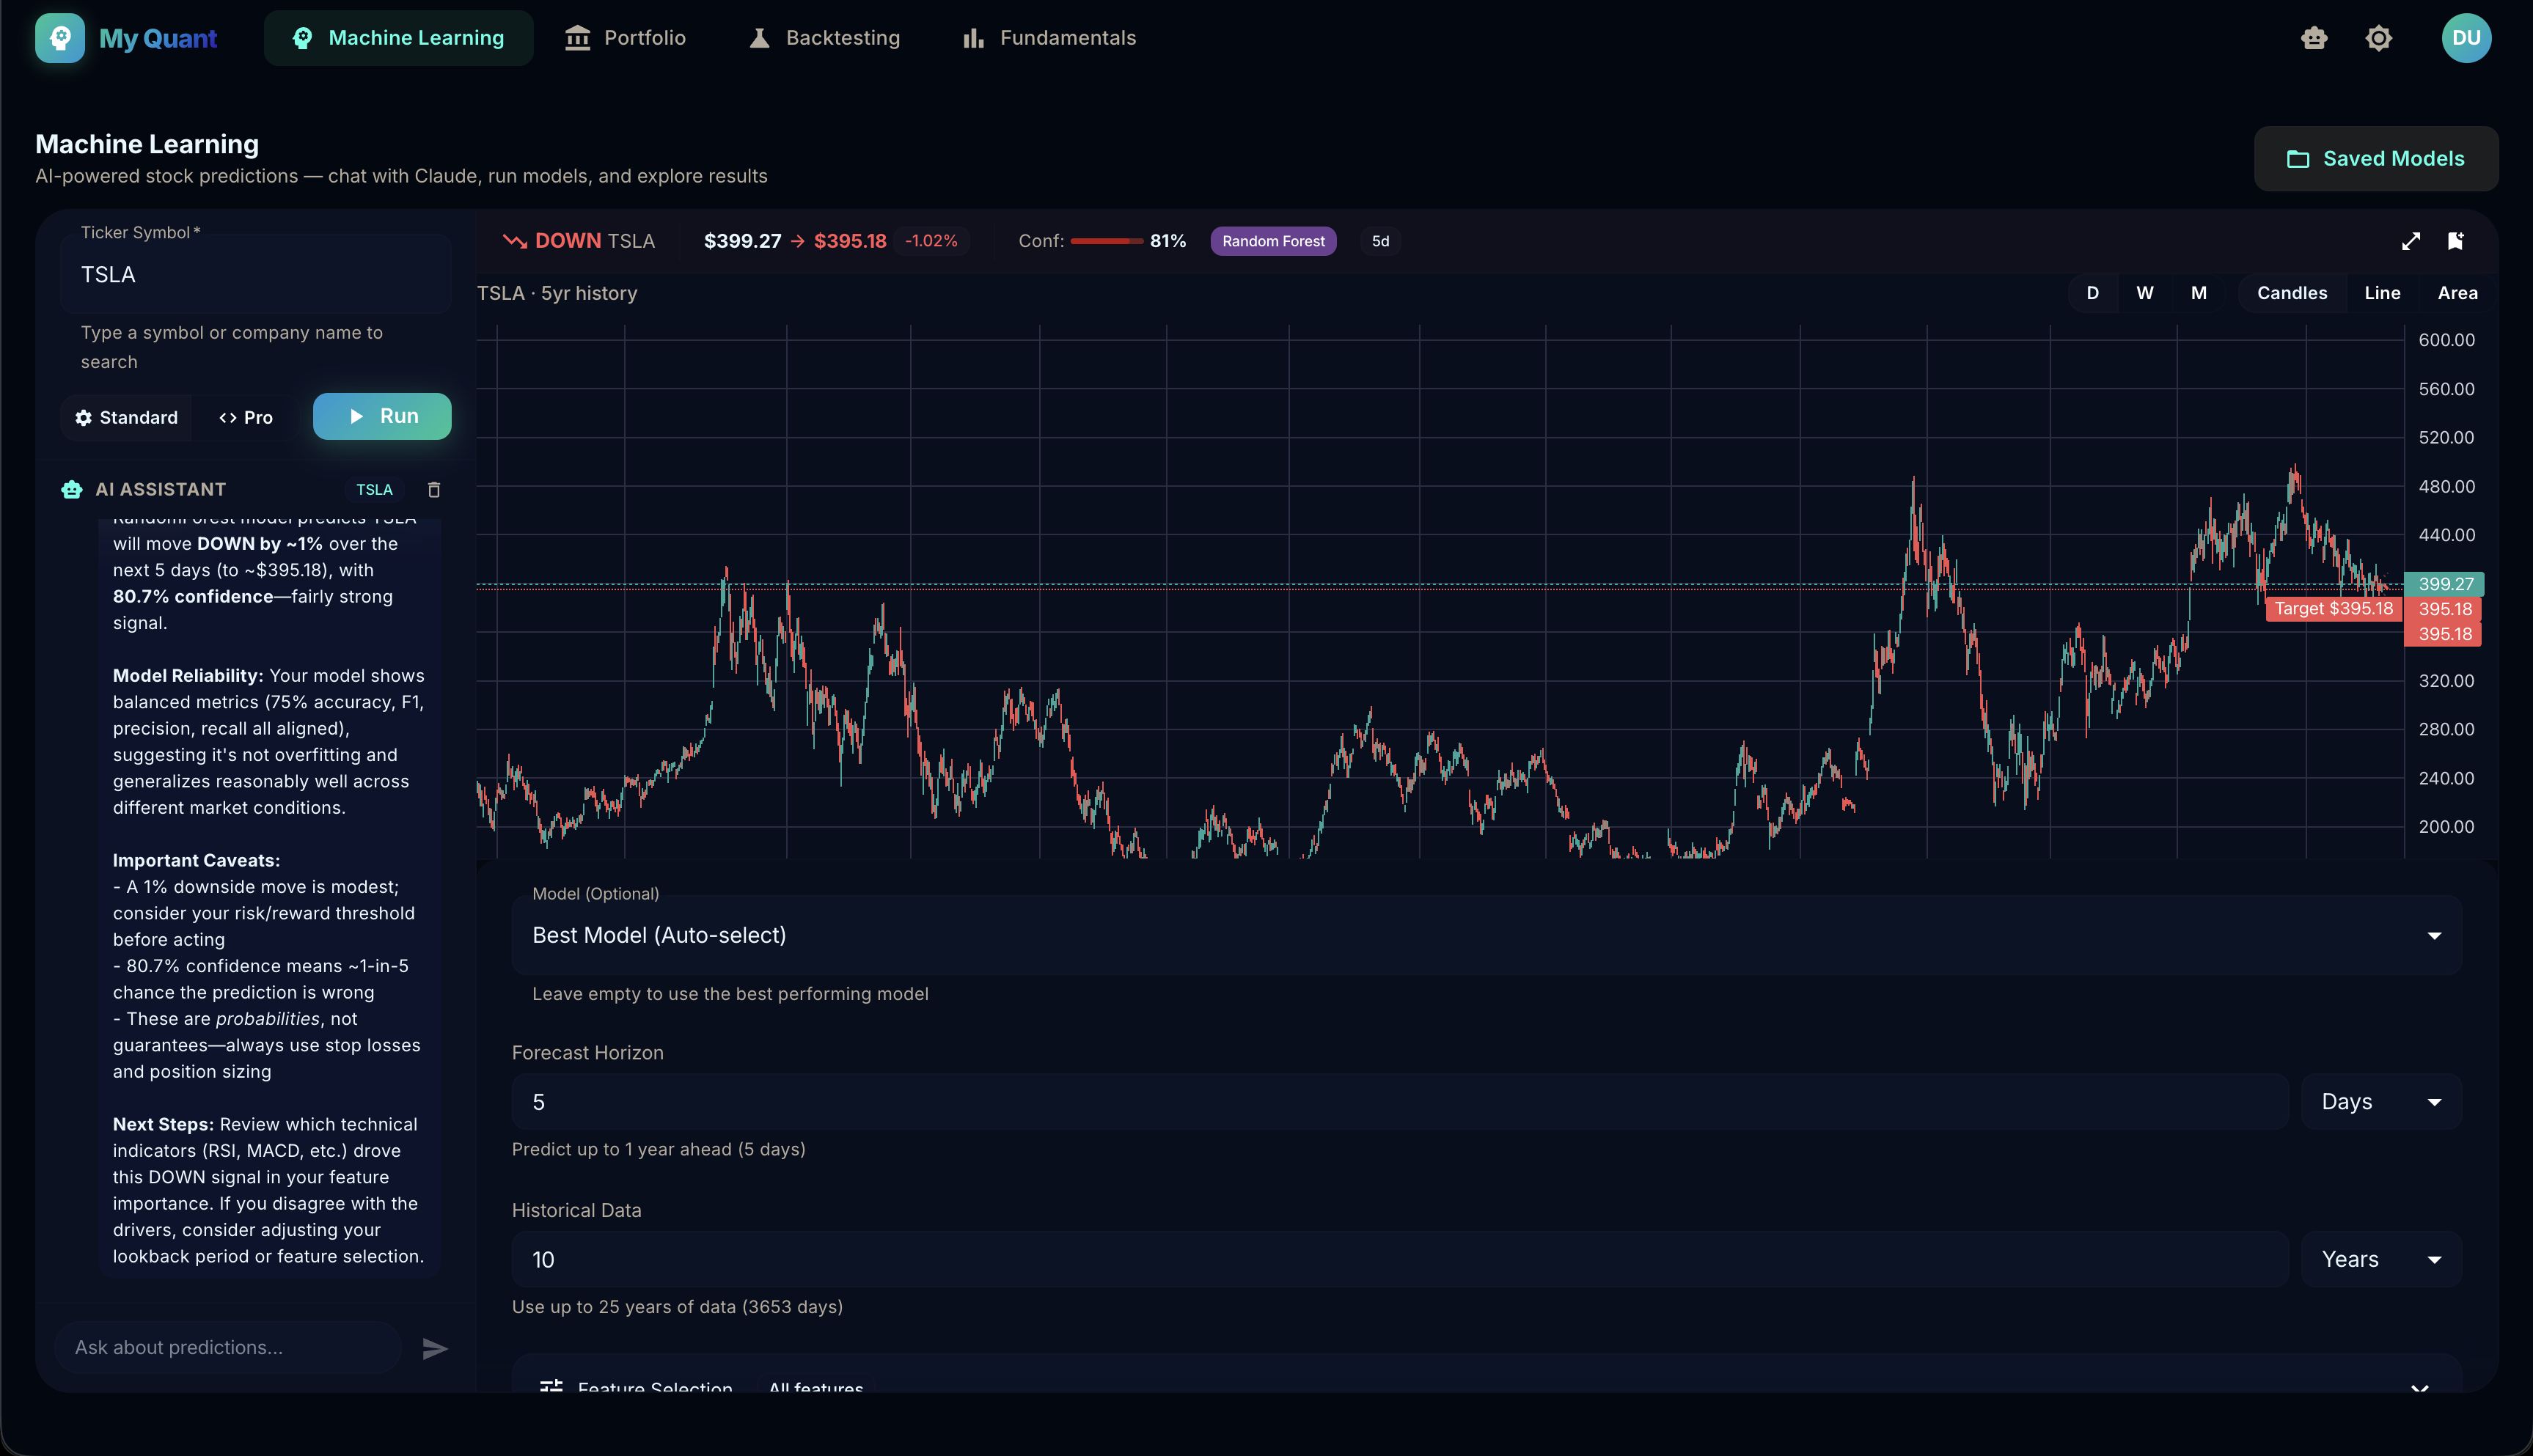The height and width of the screenshot is (1456, 2533).
Task: Open the Historical Data Years unit dropdown
Action: point(2381,1260)
